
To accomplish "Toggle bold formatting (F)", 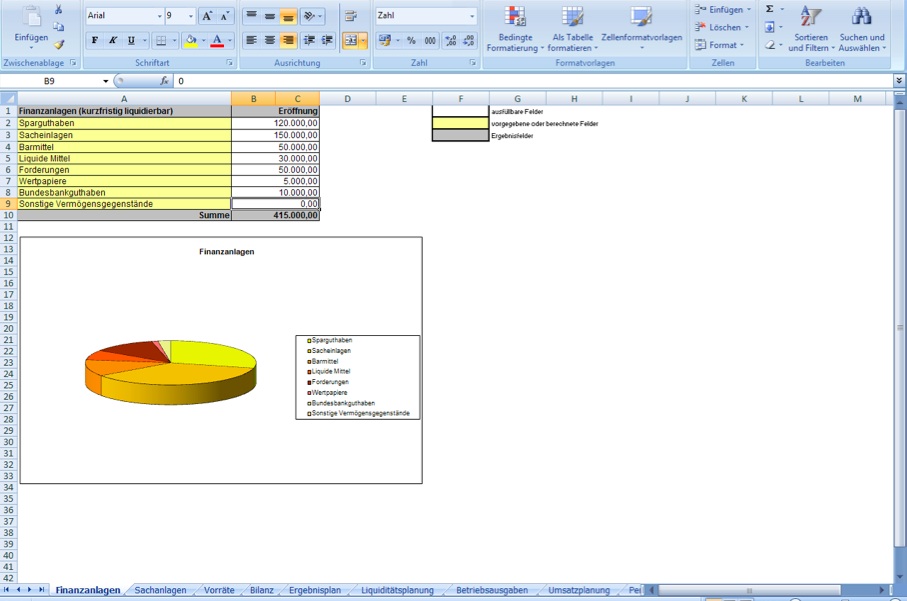I will point(95,40).
